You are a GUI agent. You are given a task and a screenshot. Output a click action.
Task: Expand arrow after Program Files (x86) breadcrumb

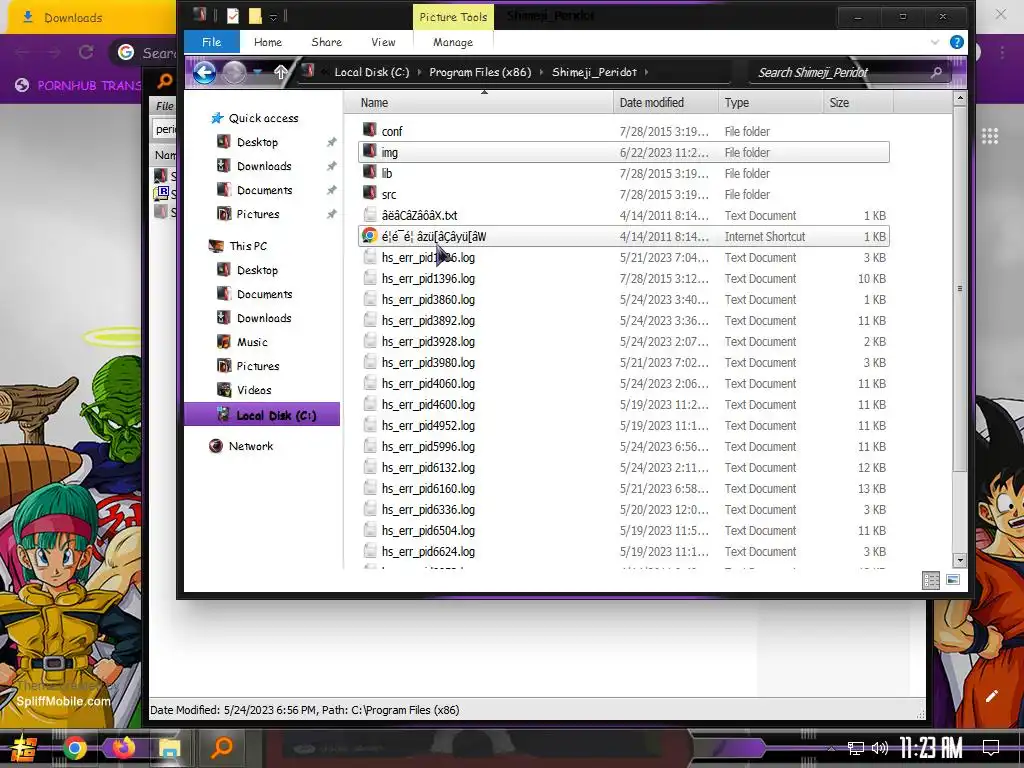pyautogui.click(x=541, y=72)
